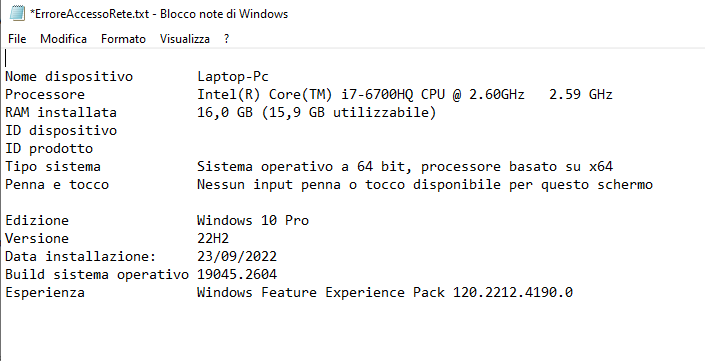Image resolution: width=705 pixels, height=361 pixels.
Task: Open the Formato menu
Action: (123, 39)
